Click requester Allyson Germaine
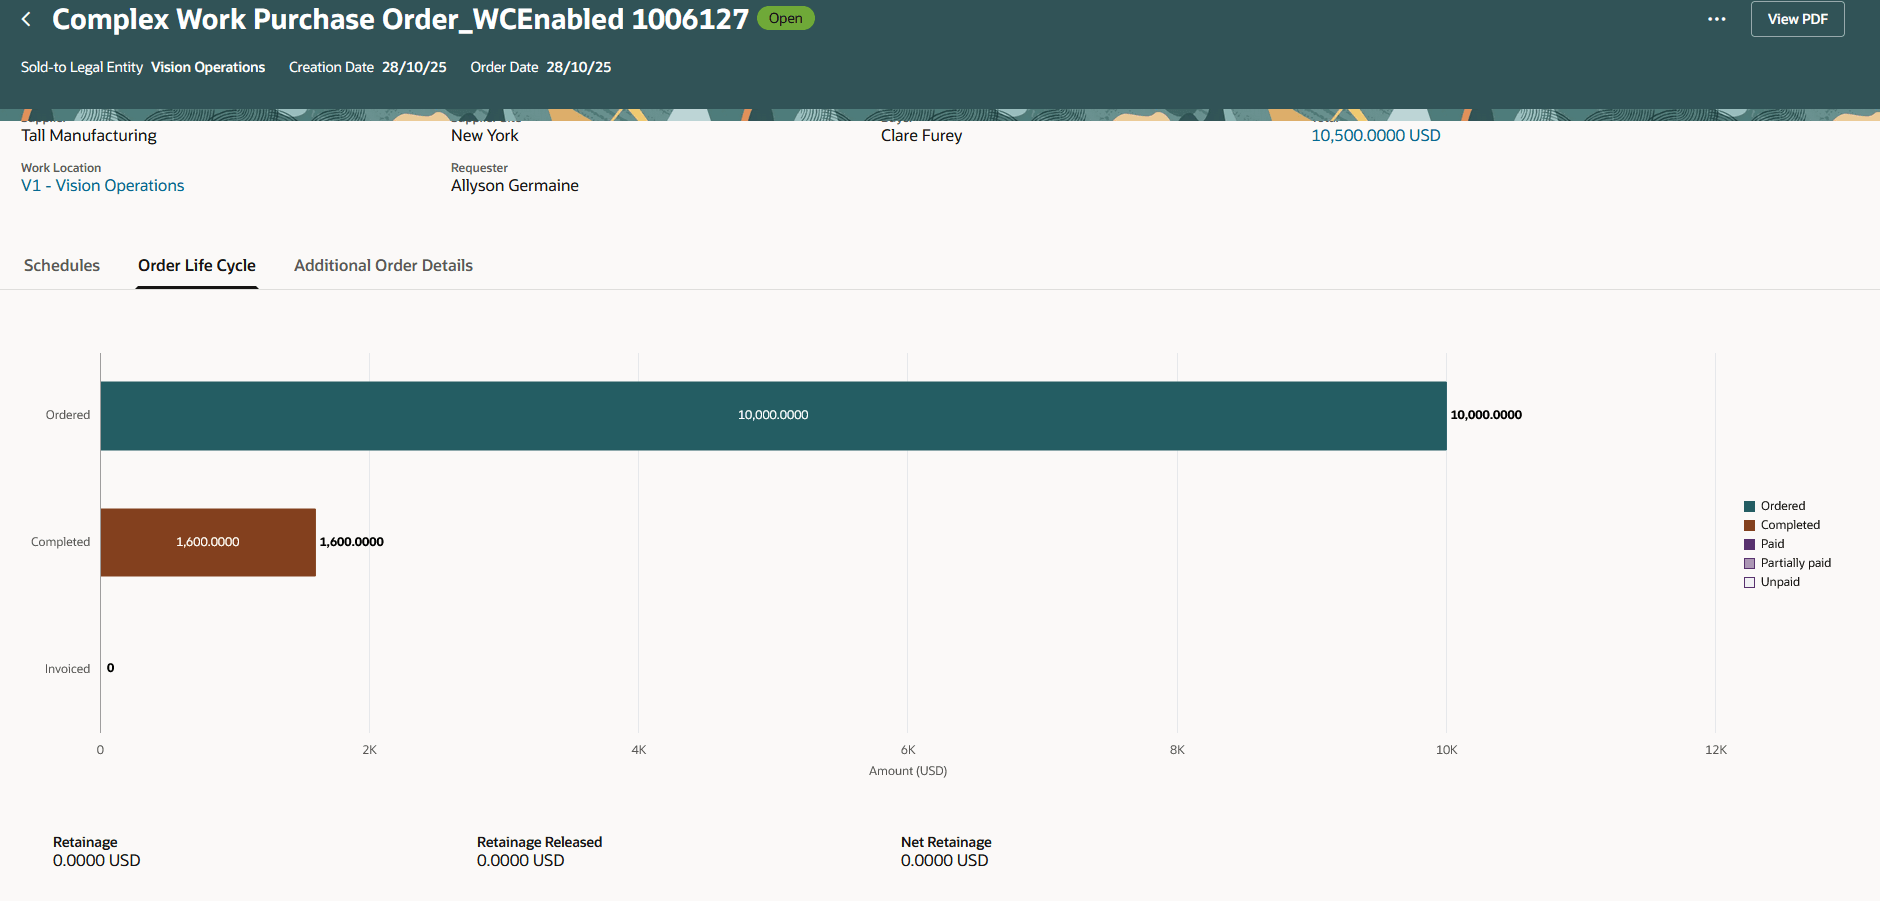 pyautogui.click(x=514, y=185)
